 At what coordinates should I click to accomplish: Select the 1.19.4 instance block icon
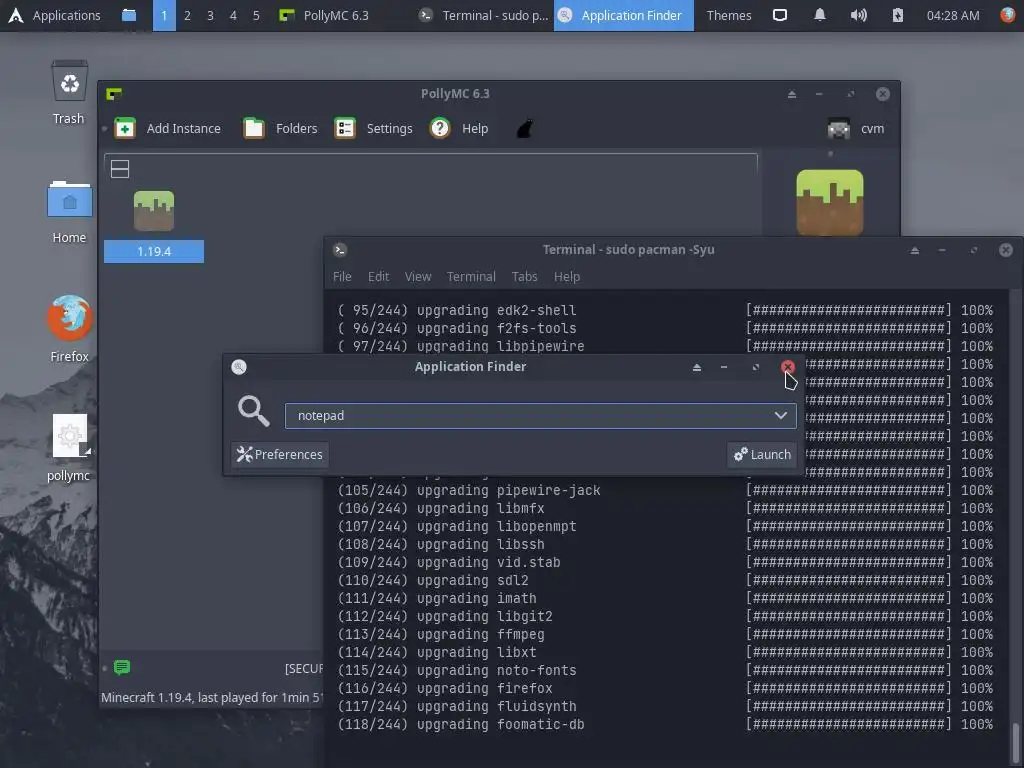(154, 211)
